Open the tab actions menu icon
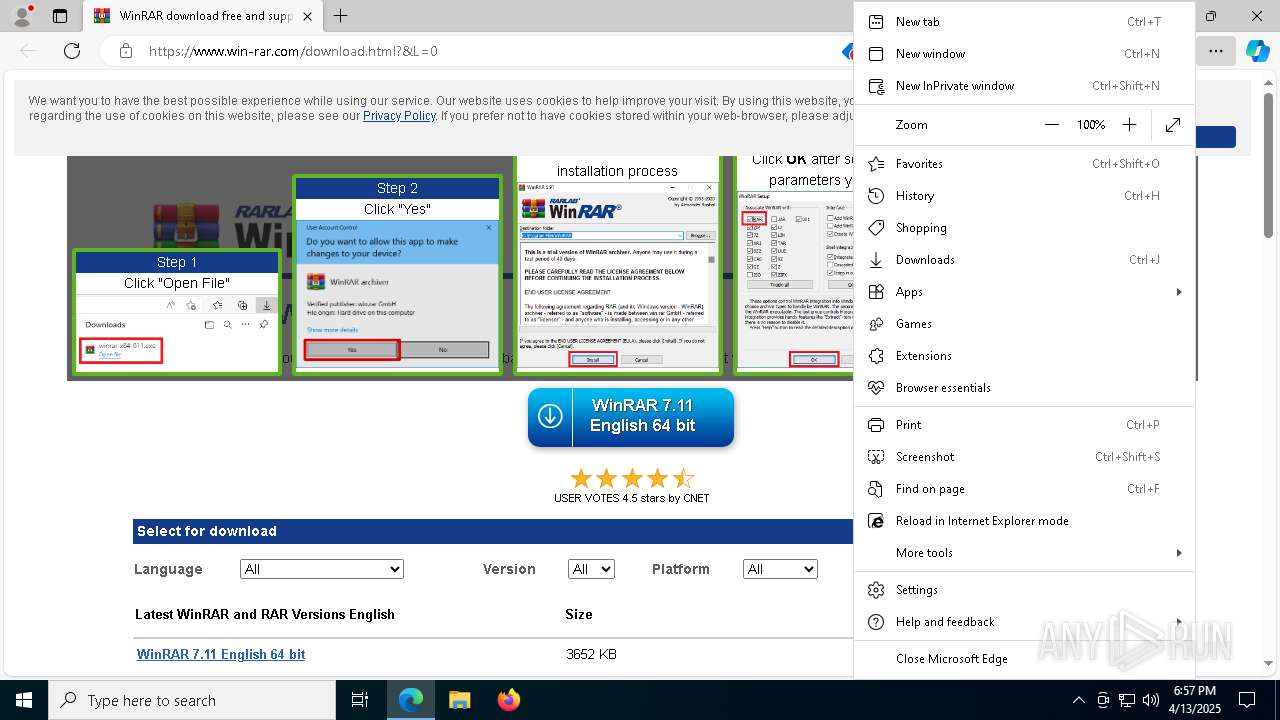The height and width of the screenshot is (720, 1280). coord(60,16)
